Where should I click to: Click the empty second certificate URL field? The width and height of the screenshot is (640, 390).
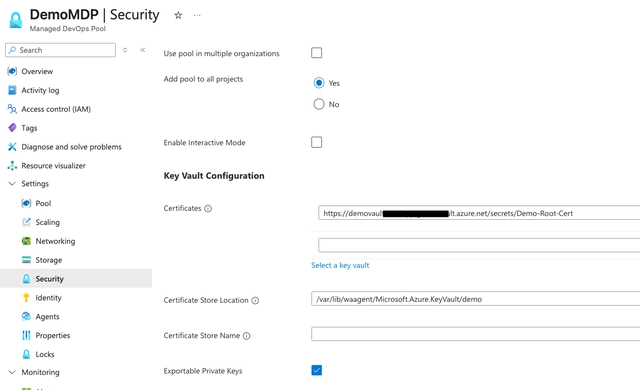(479, 245)
